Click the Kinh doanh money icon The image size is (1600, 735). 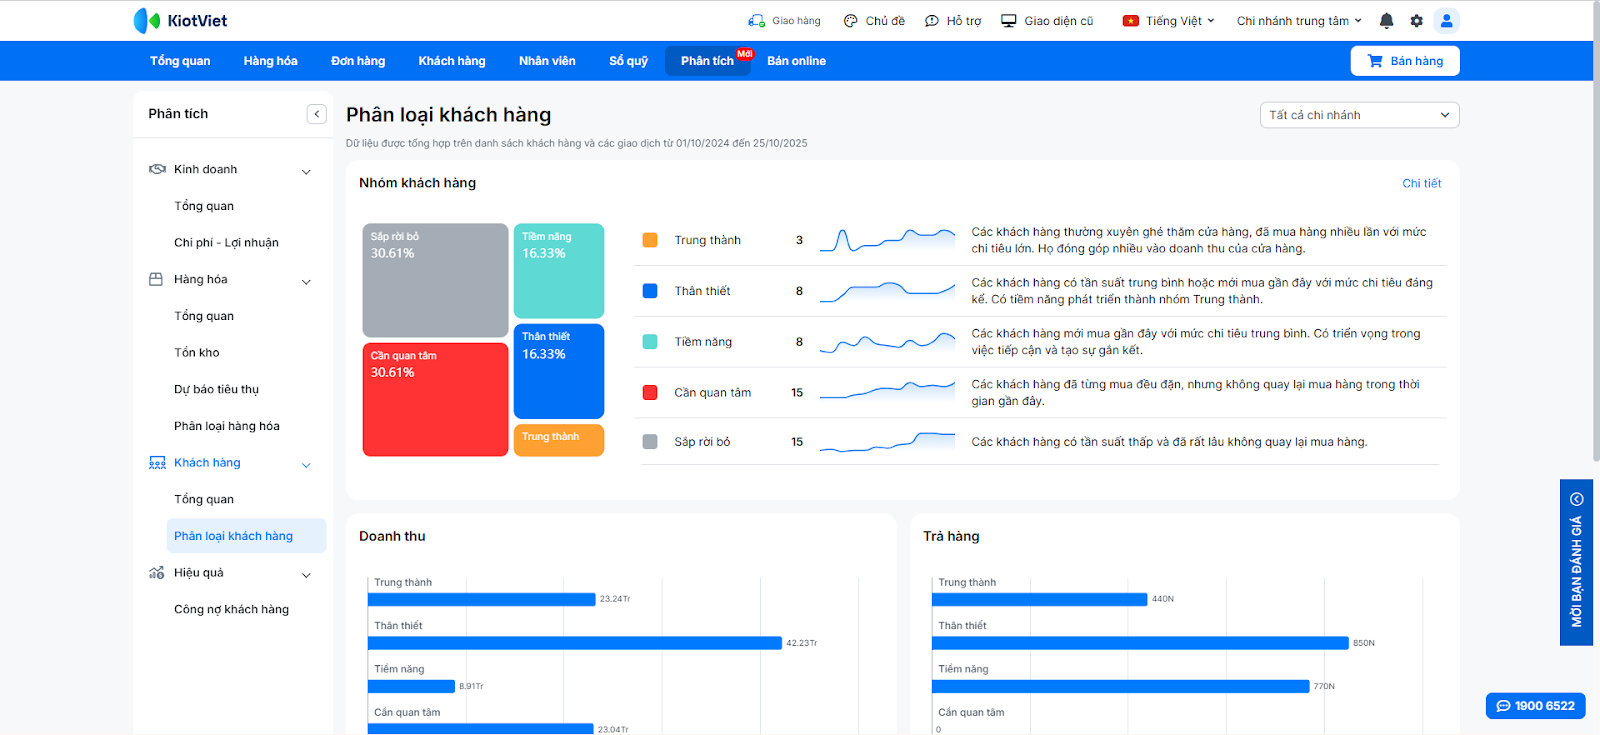[157, 169]
